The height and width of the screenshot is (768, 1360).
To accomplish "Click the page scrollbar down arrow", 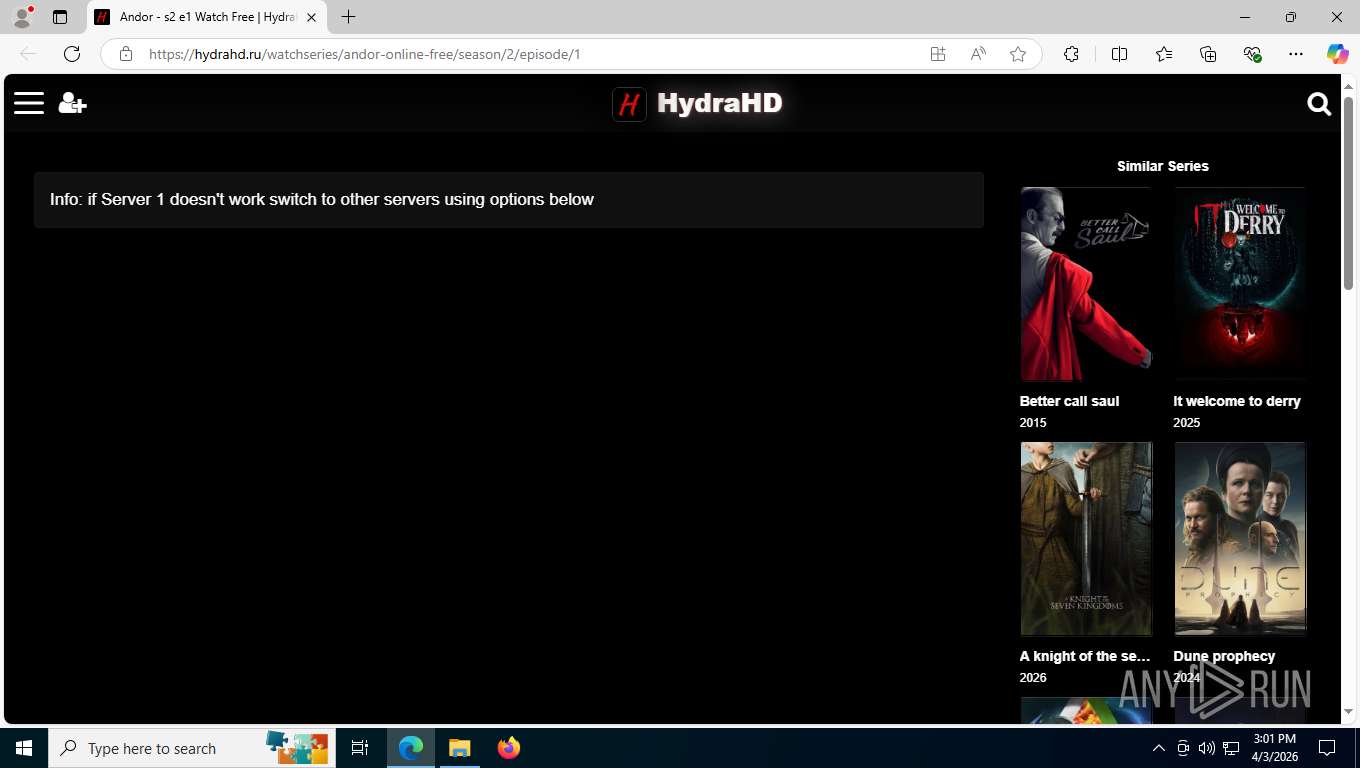I will (1348, 712).
